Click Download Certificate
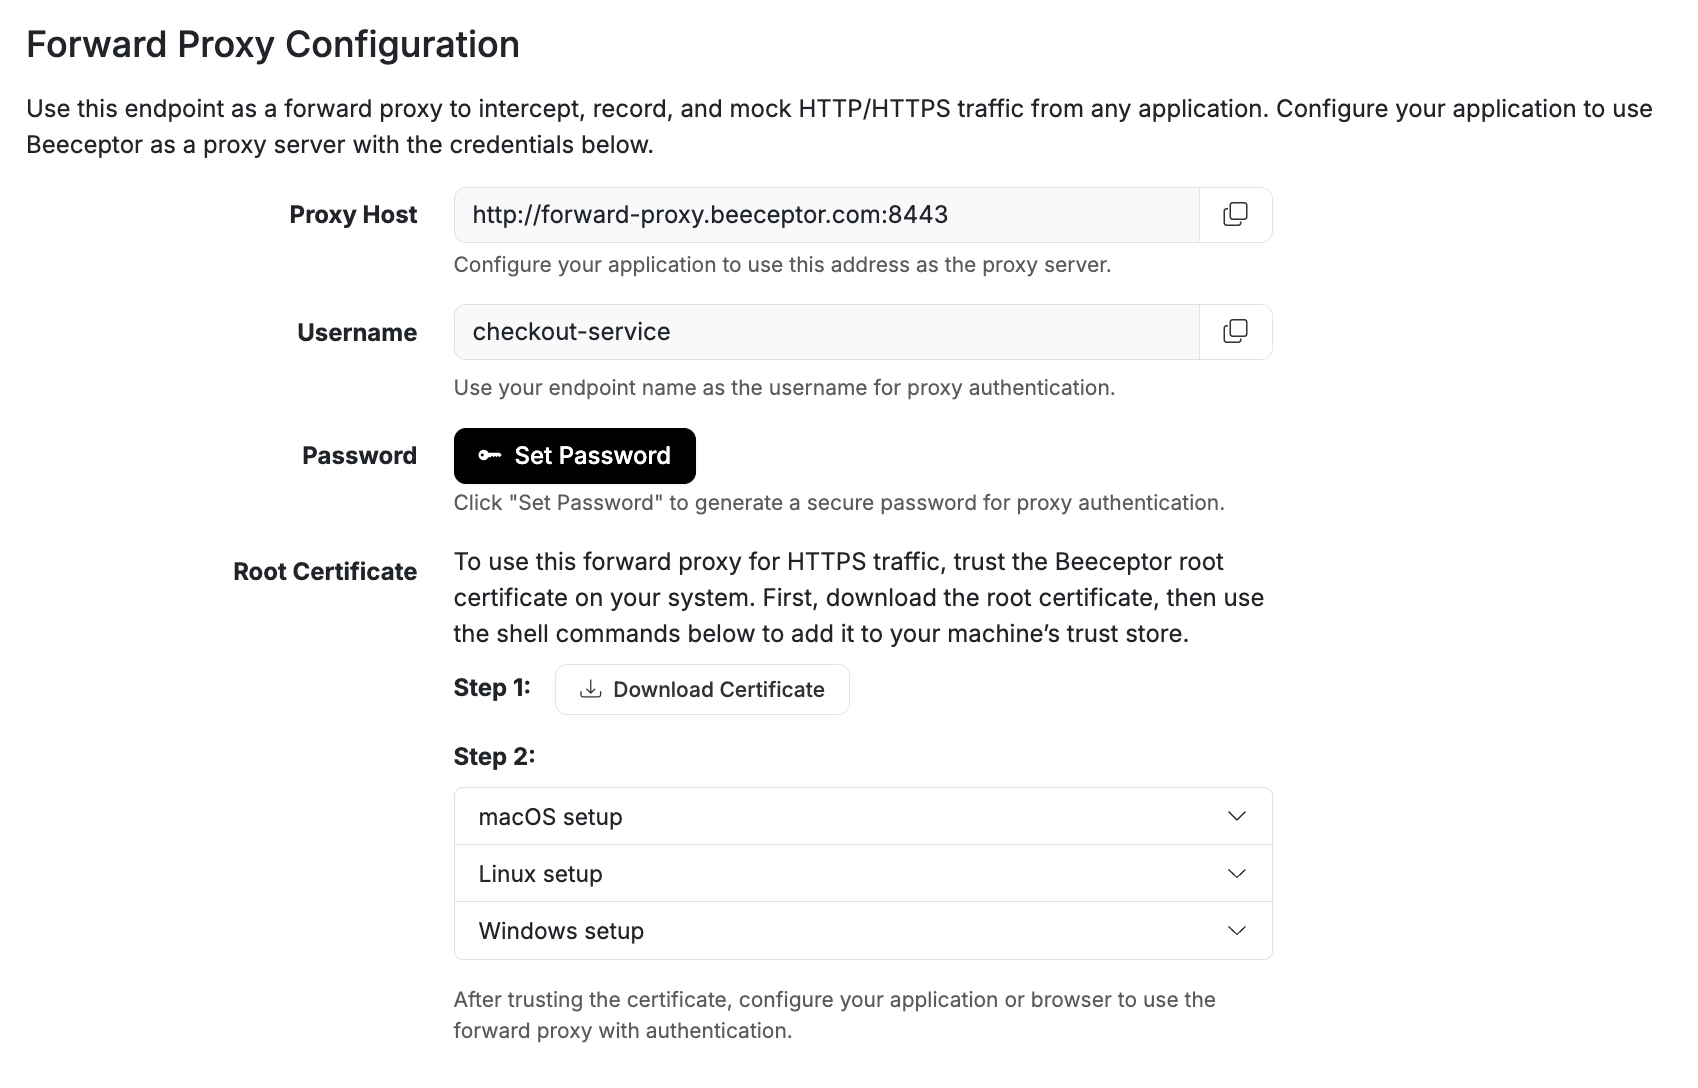 [701, 689]
